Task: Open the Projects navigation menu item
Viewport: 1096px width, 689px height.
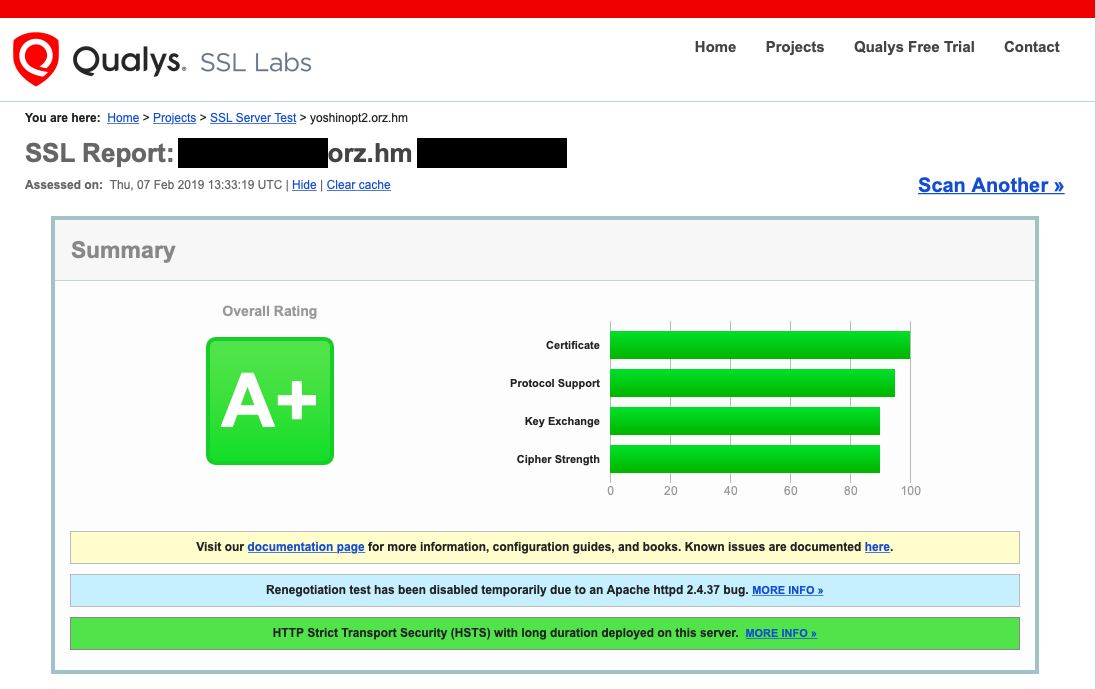Action: (x=795, y=47)
